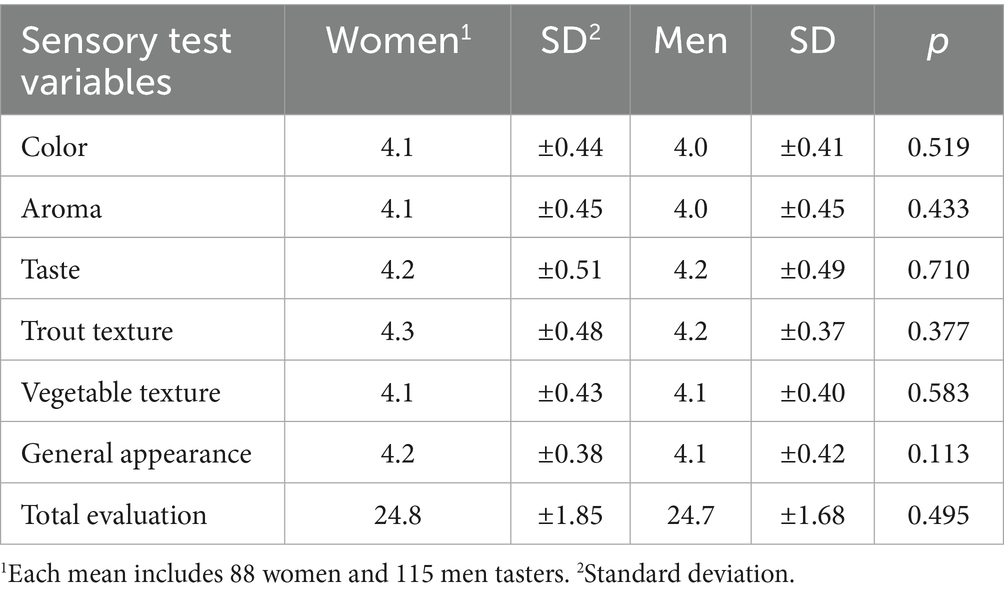Select the Aroma row label
Viewport: 1004px width, 596px height.
pos(61,208)
